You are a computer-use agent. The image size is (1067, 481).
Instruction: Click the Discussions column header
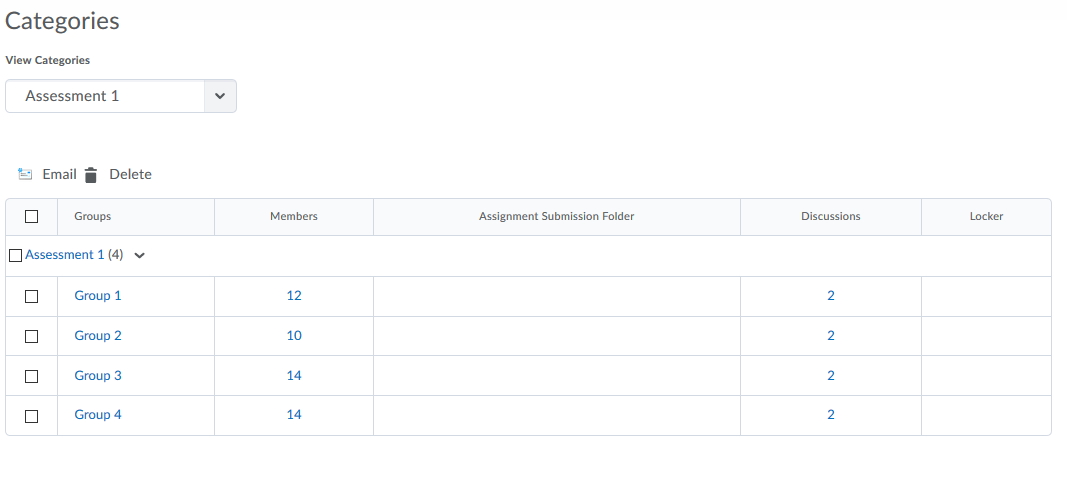[x=831, y=216]
